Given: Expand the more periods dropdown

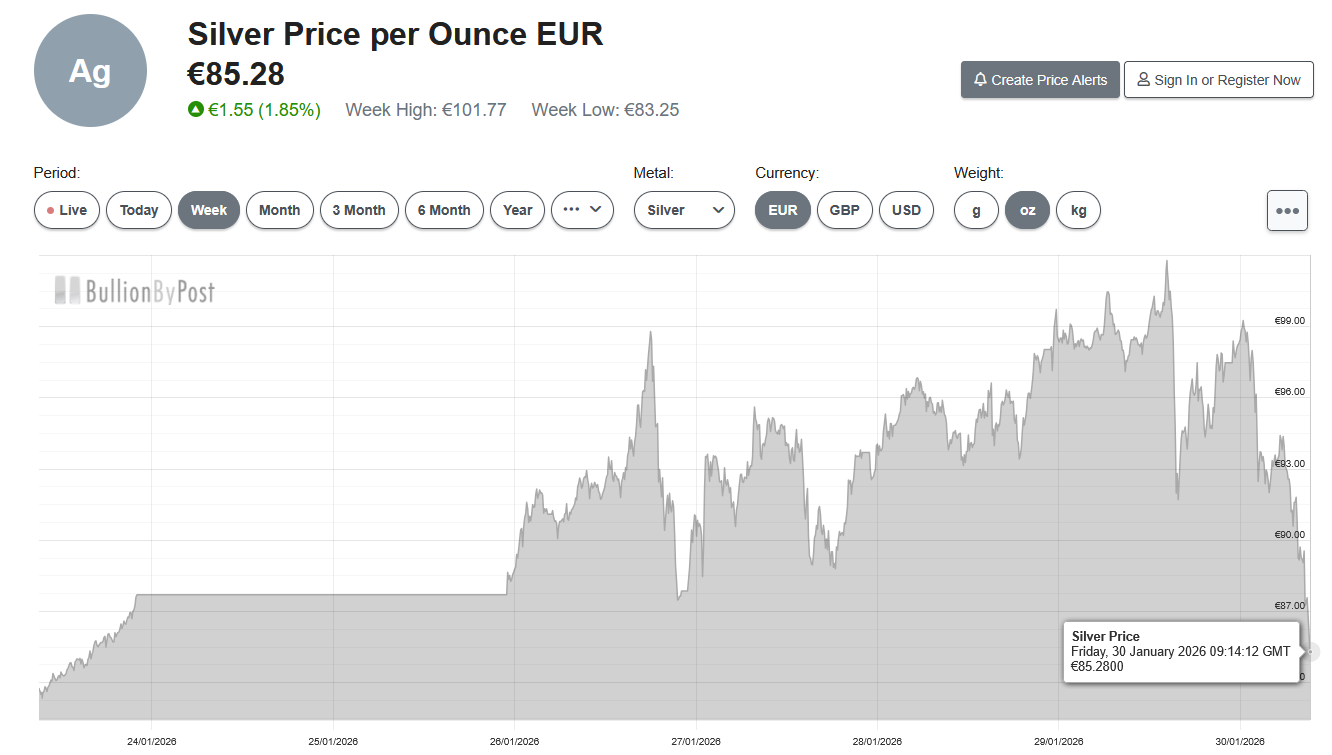Looking at the screenshot, I should [582, 210].
